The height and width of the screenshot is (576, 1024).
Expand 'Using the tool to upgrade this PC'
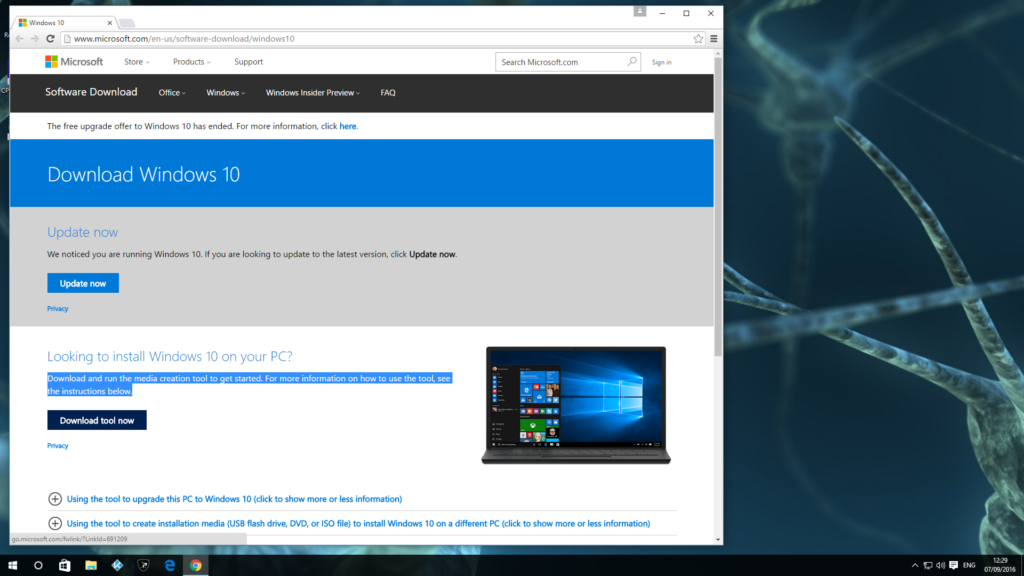(x=225, y=499)
